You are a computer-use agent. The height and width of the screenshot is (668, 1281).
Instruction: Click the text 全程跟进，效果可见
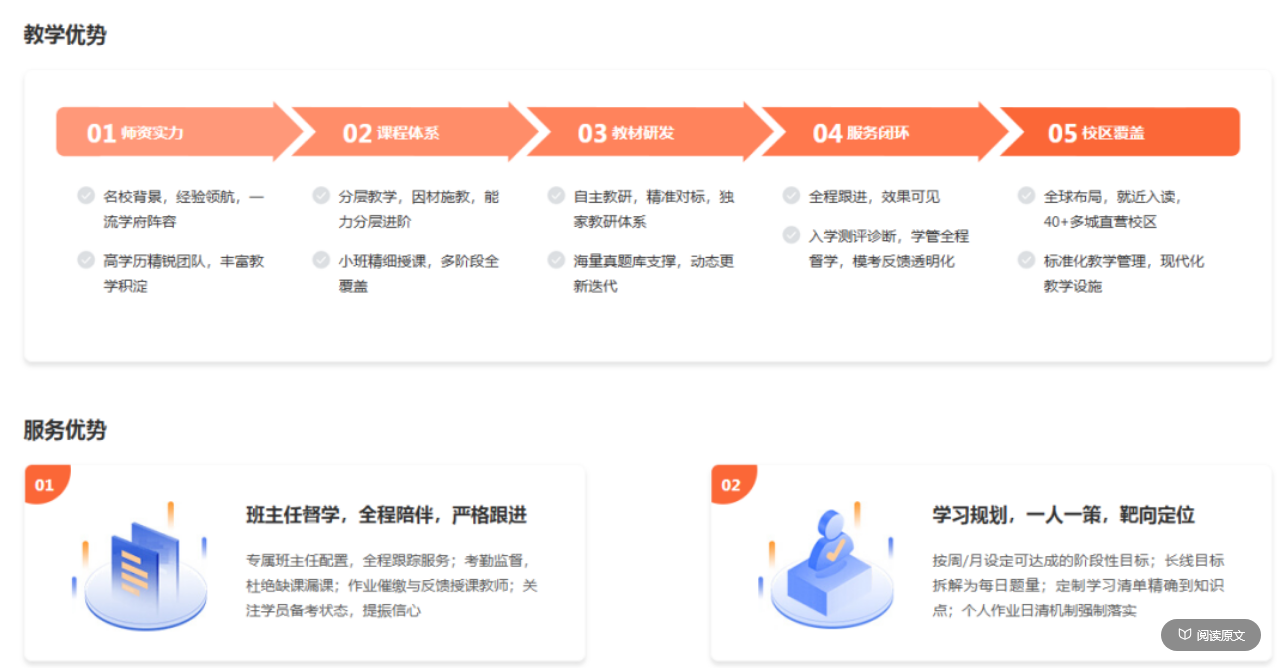click(x=875, y=196)
